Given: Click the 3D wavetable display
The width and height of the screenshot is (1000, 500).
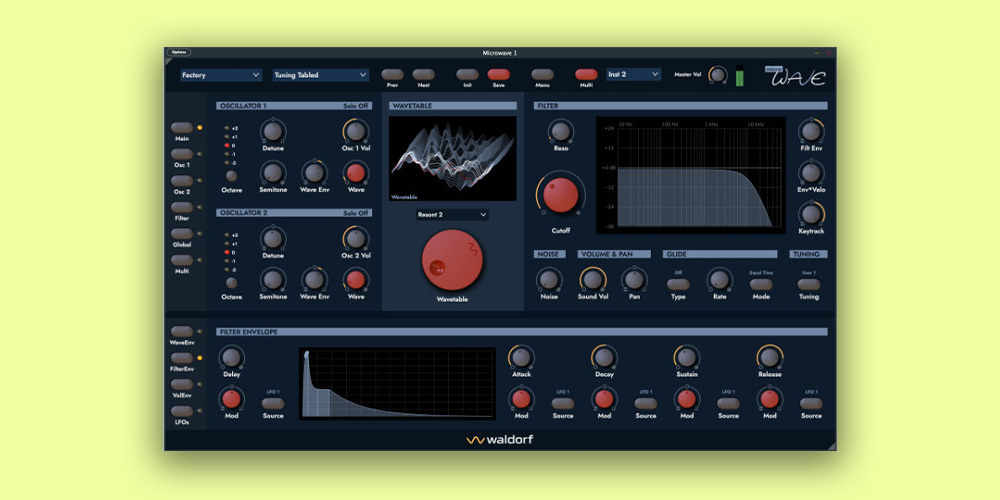Looking at the screenshot, I should 453,158.
